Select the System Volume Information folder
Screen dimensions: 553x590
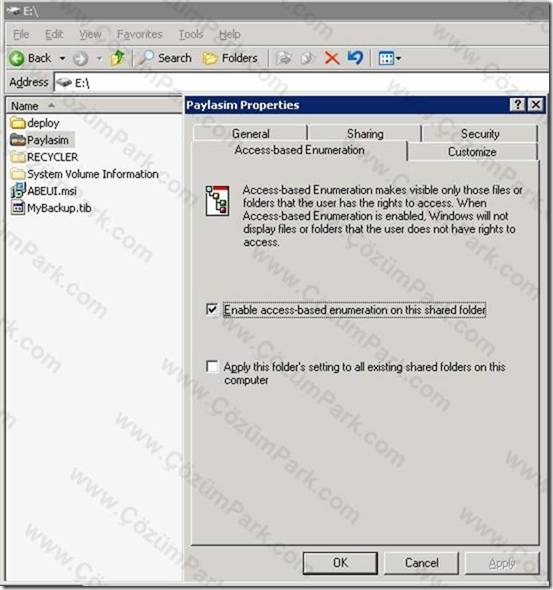85,174
